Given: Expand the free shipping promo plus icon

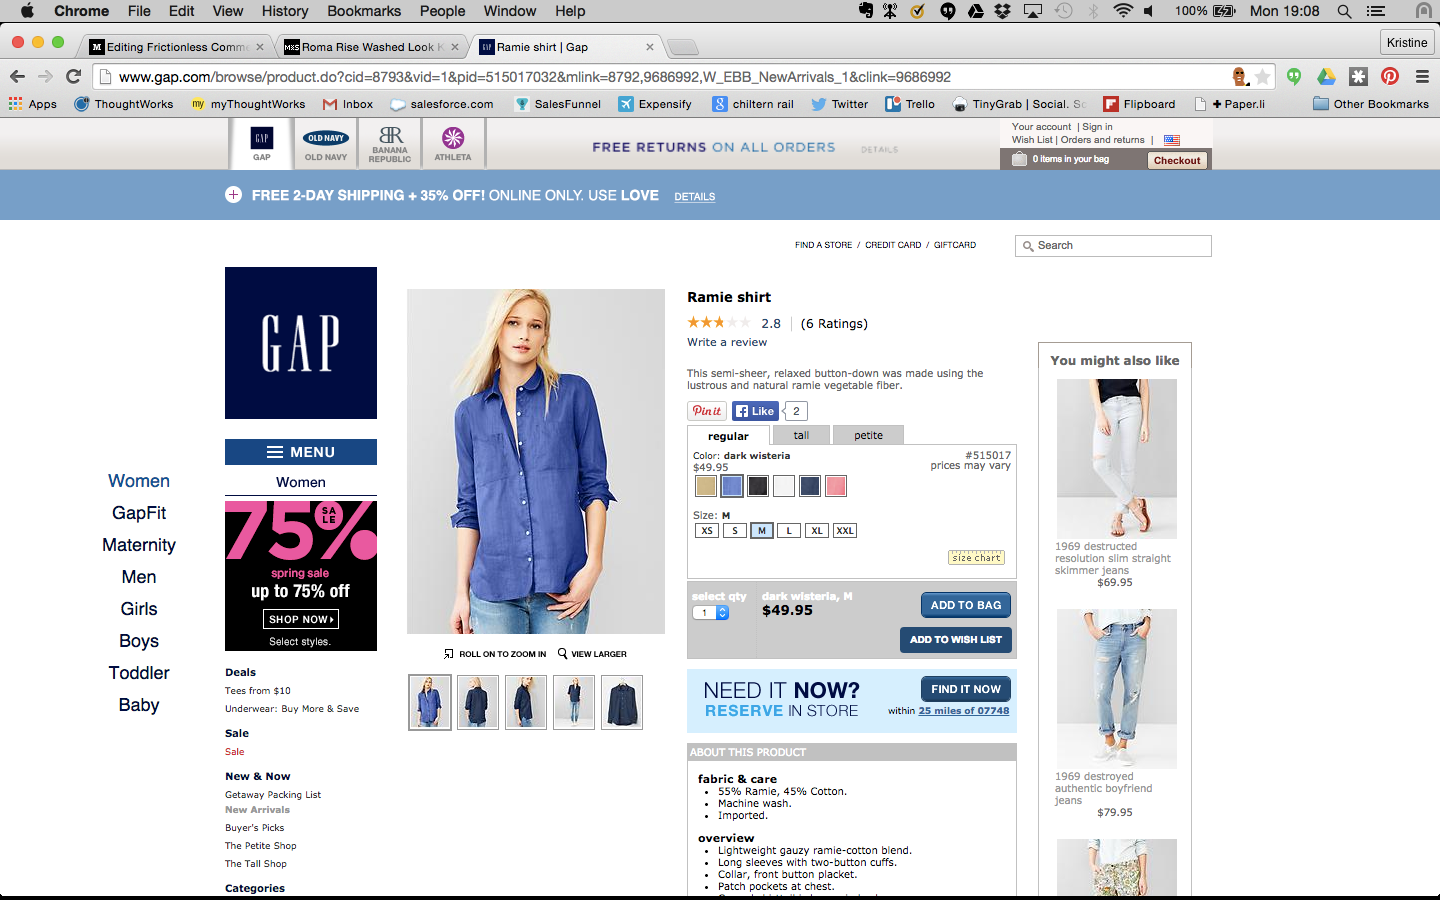Looking at the screenshot, I should [233, 195].
